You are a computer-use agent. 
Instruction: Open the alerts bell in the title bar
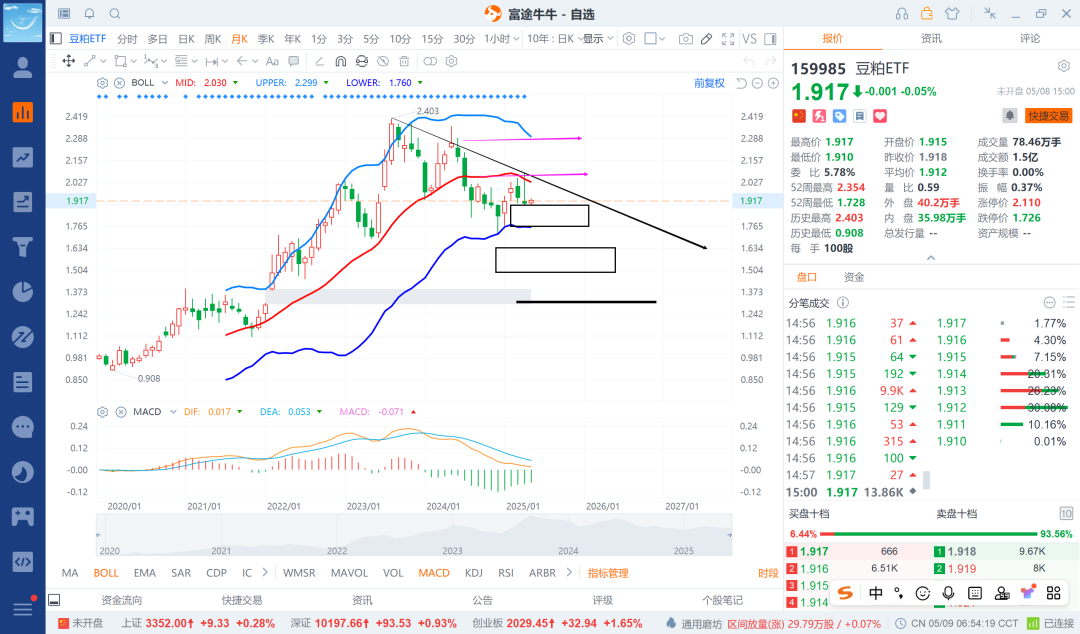tap(90, 14)
